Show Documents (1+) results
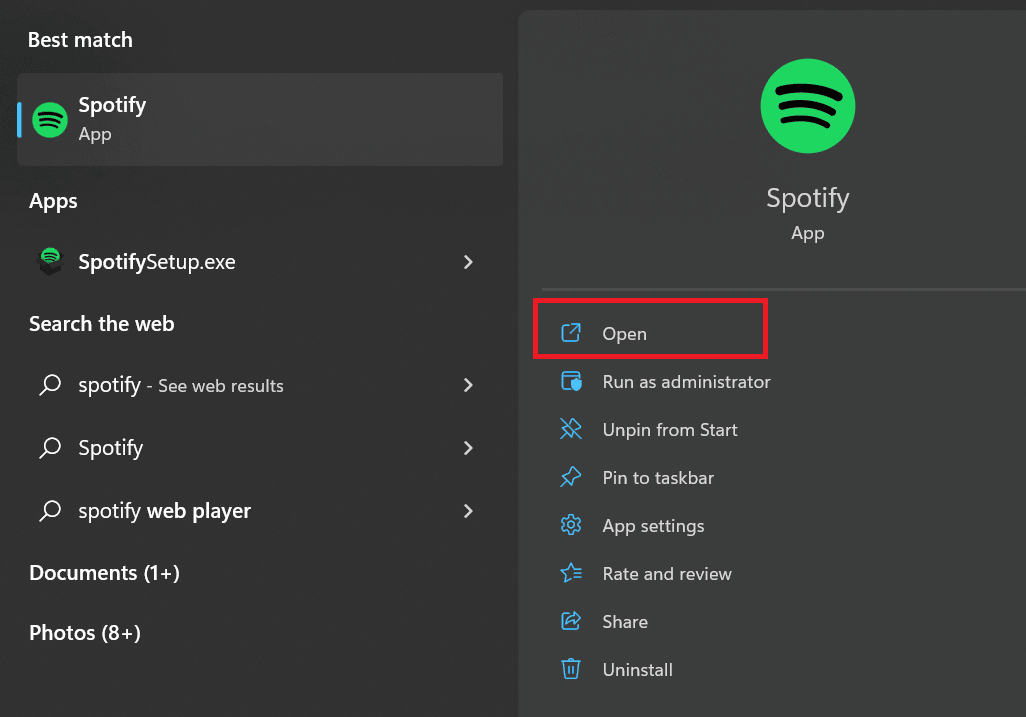1026x717 pixels. coord(105,573)
